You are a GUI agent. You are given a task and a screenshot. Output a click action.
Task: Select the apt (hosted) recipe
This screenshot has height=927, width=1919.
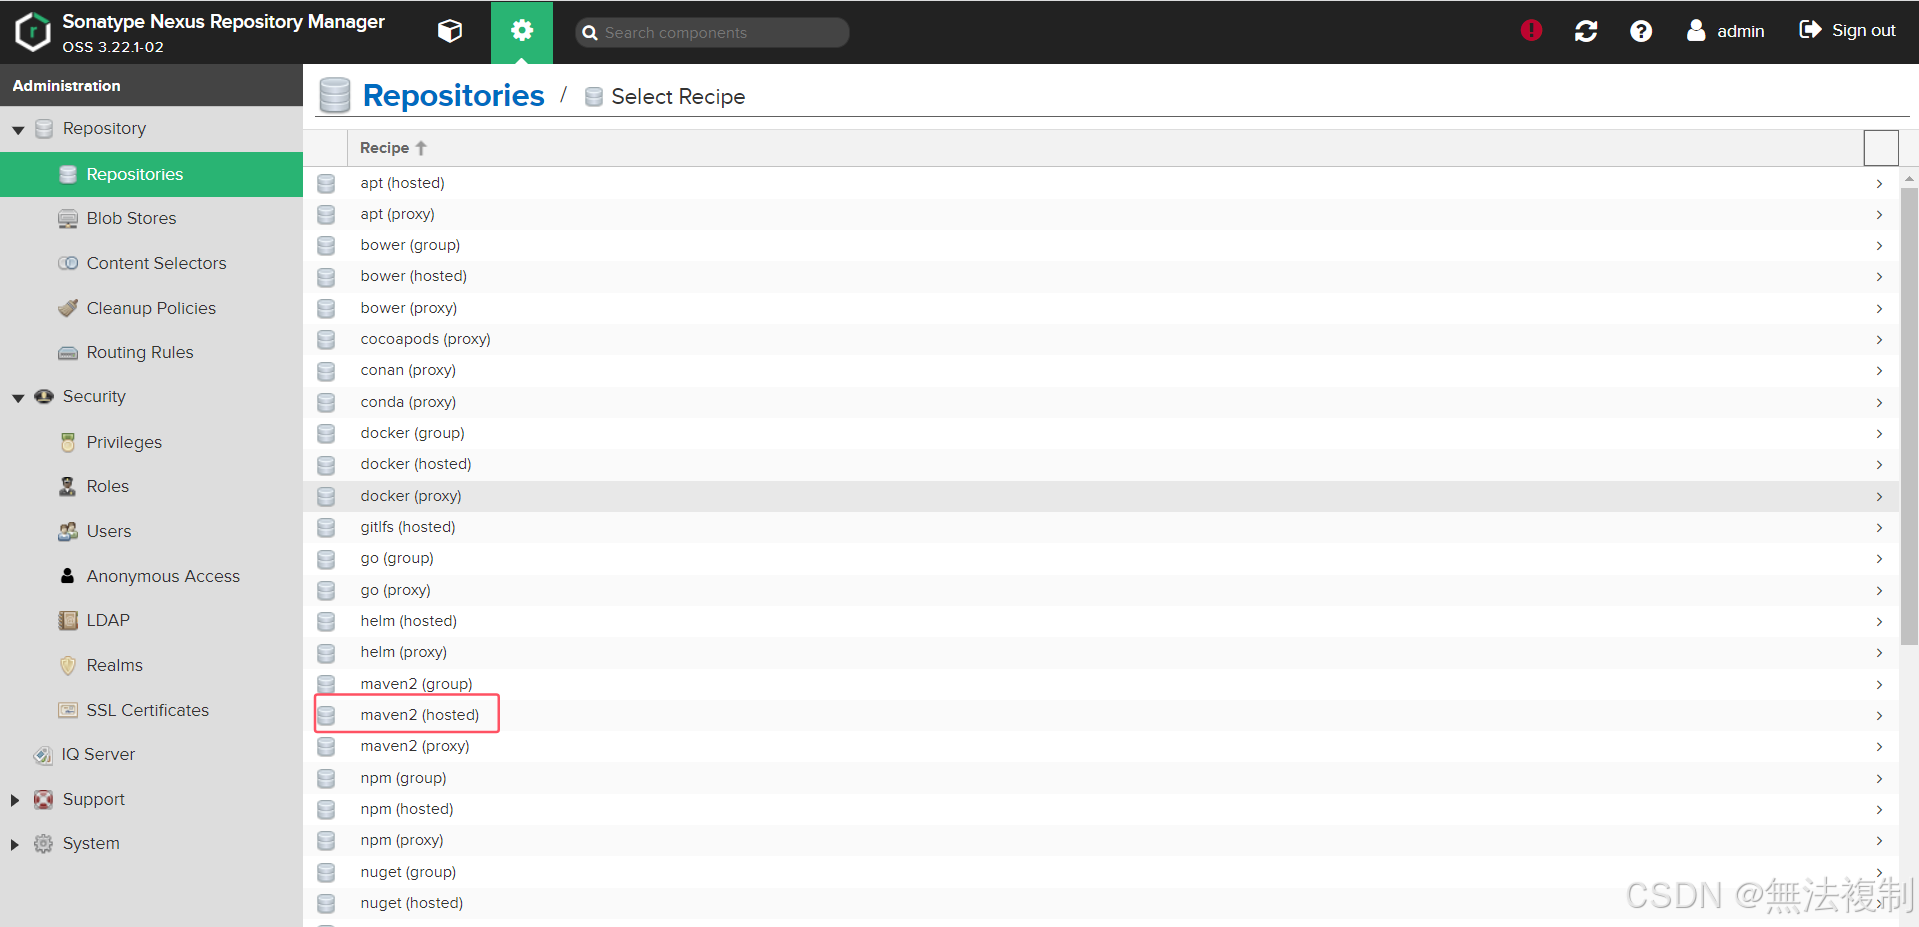(1101, 183)
